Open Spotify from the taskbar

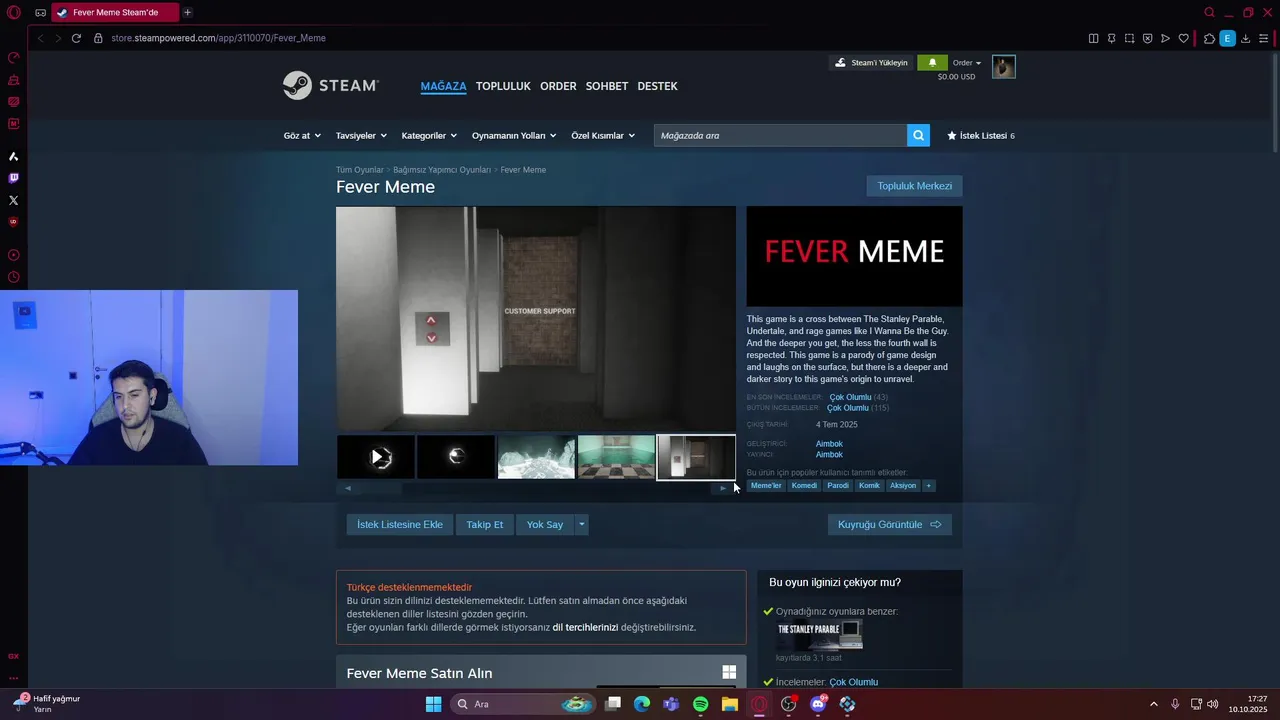click(700, 704)
